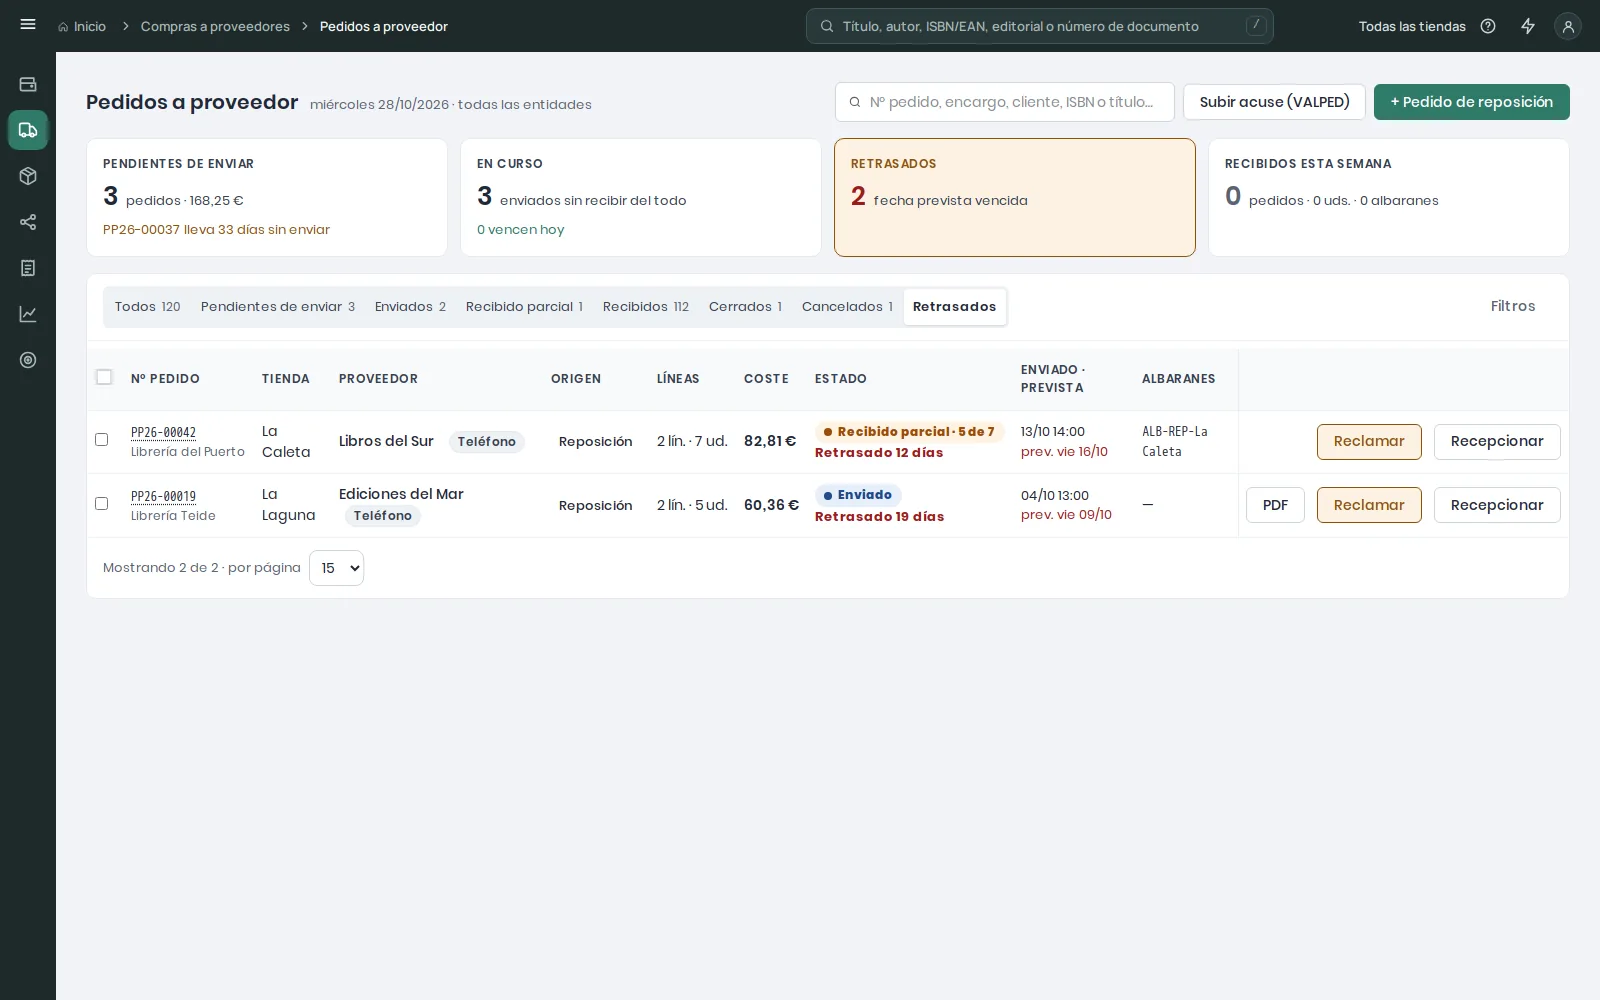The width and height of the screenshot is (1600, 1000).
Task: Expand the rows per page dropdown
Action: click(336, 568)
